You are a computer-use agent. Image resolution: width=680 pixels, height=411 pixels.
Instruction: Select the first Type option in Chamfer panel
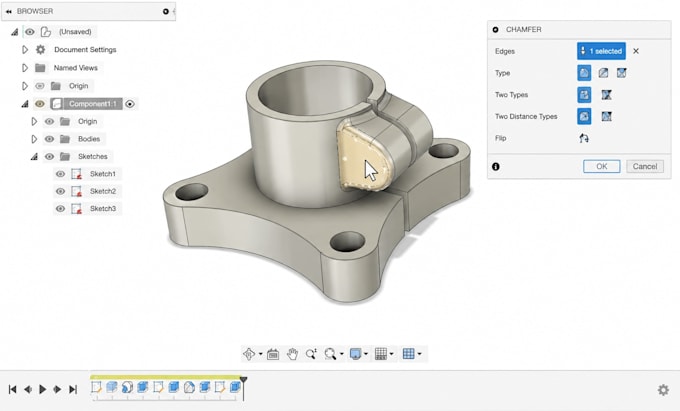(x=584, y=73)
